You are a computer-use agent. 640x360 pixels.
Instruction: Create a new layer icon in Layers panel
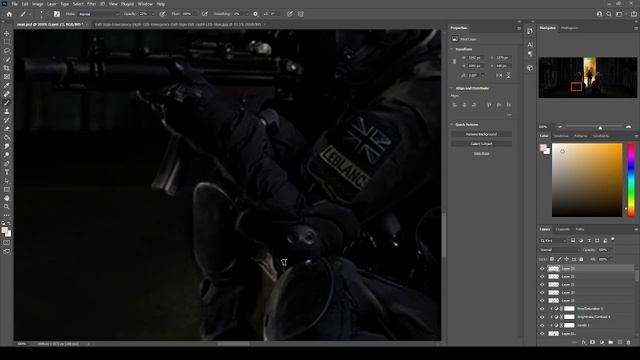pyautogui.click(x=620, y=342)
